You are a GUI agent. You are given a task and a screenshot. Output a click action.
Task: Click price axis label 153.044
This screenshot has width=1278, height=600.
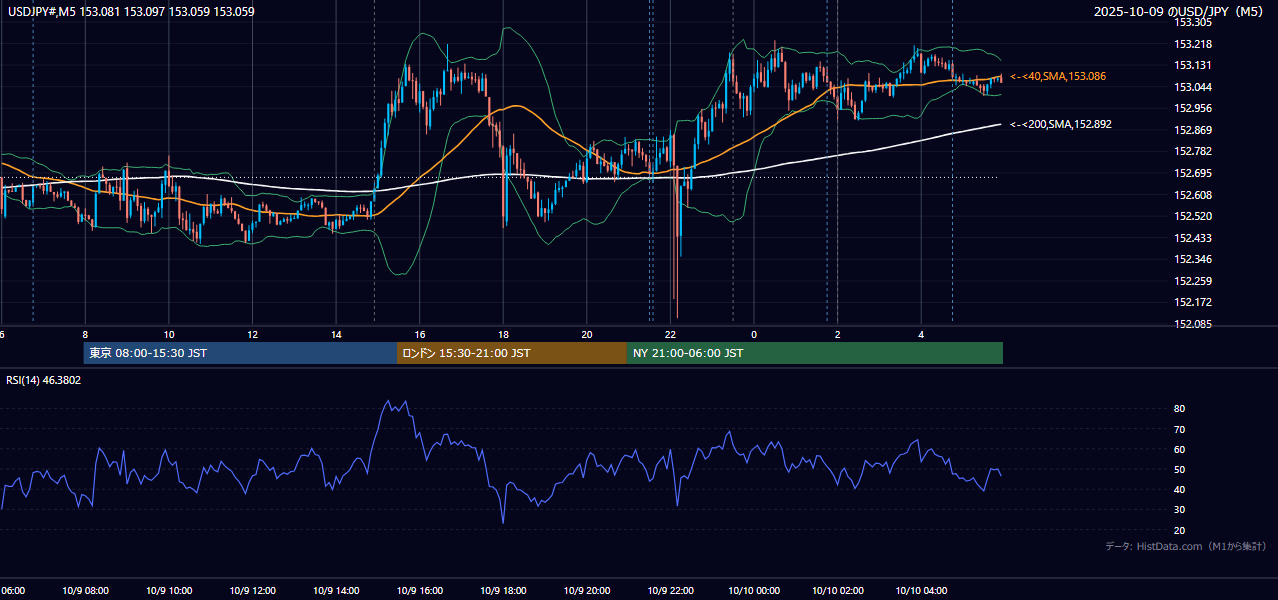point(1192,87)
